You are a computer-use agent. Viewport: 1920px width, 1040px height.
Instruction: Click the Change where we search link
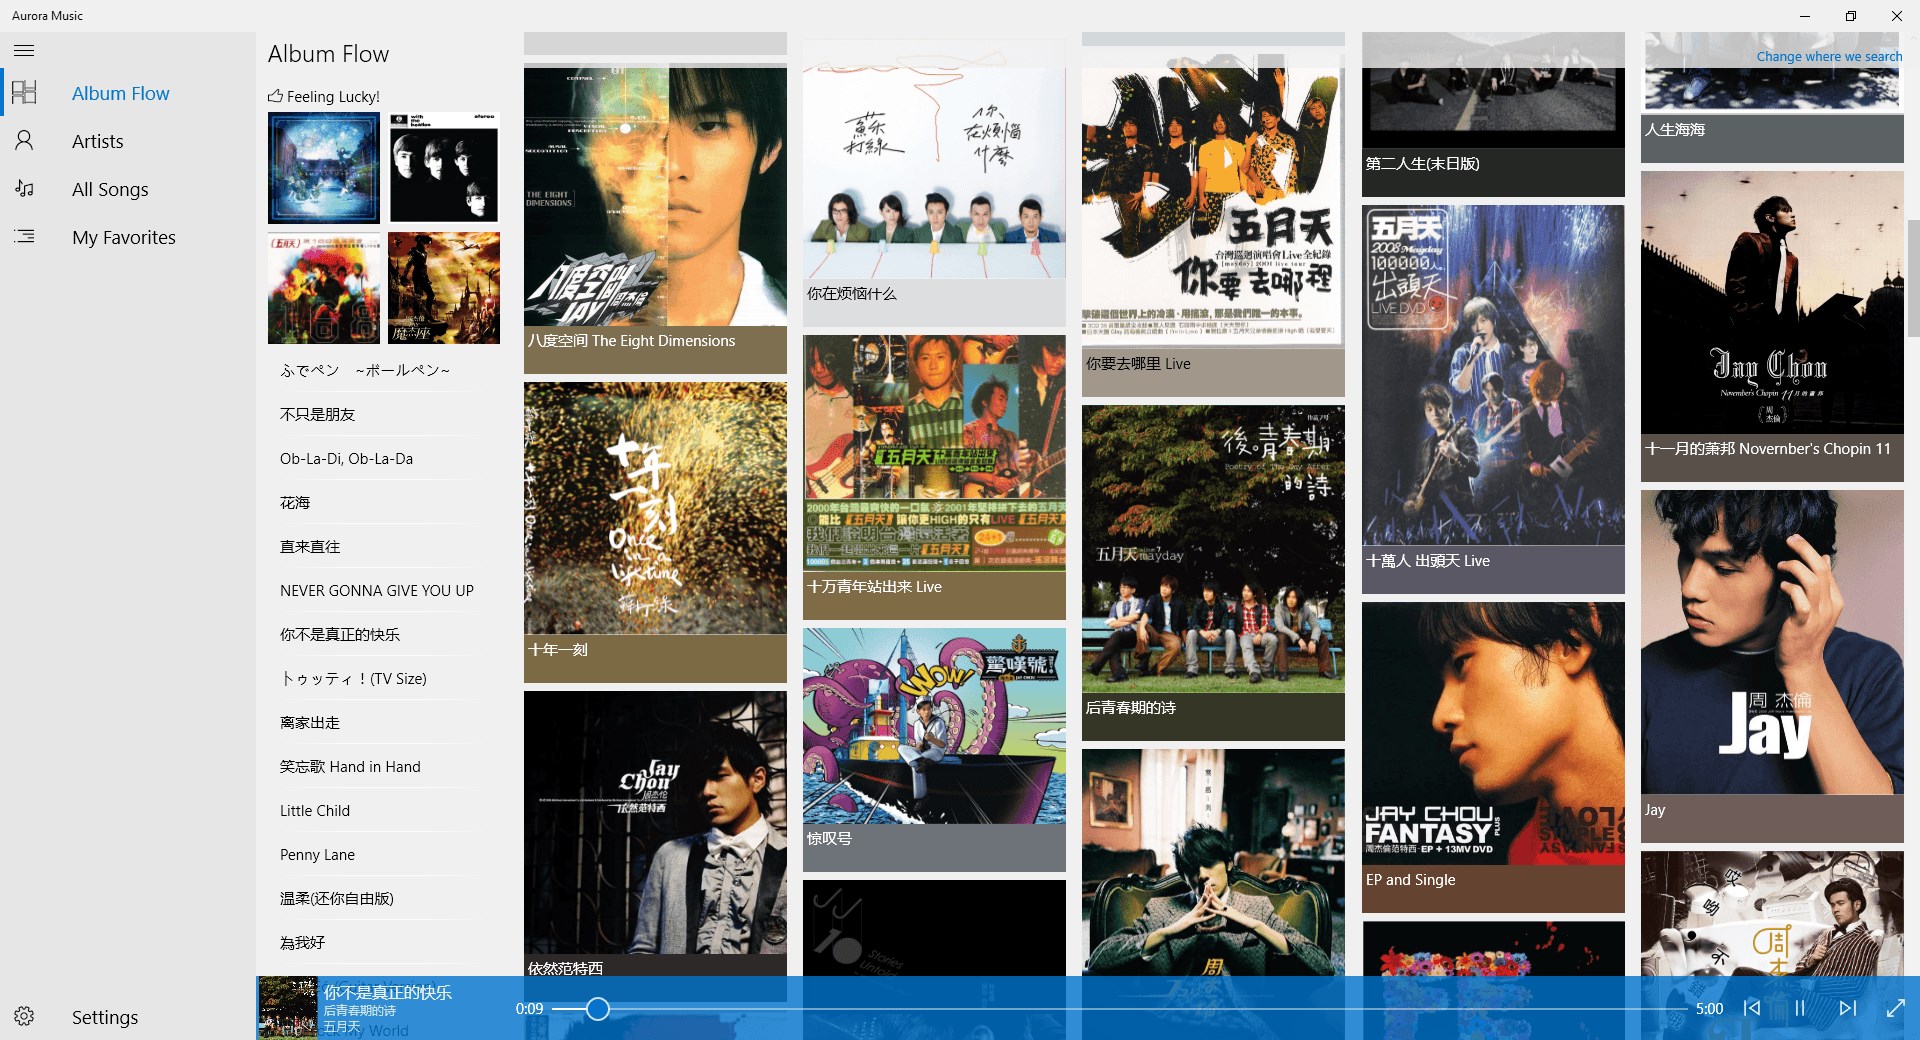pos(1829,56)
